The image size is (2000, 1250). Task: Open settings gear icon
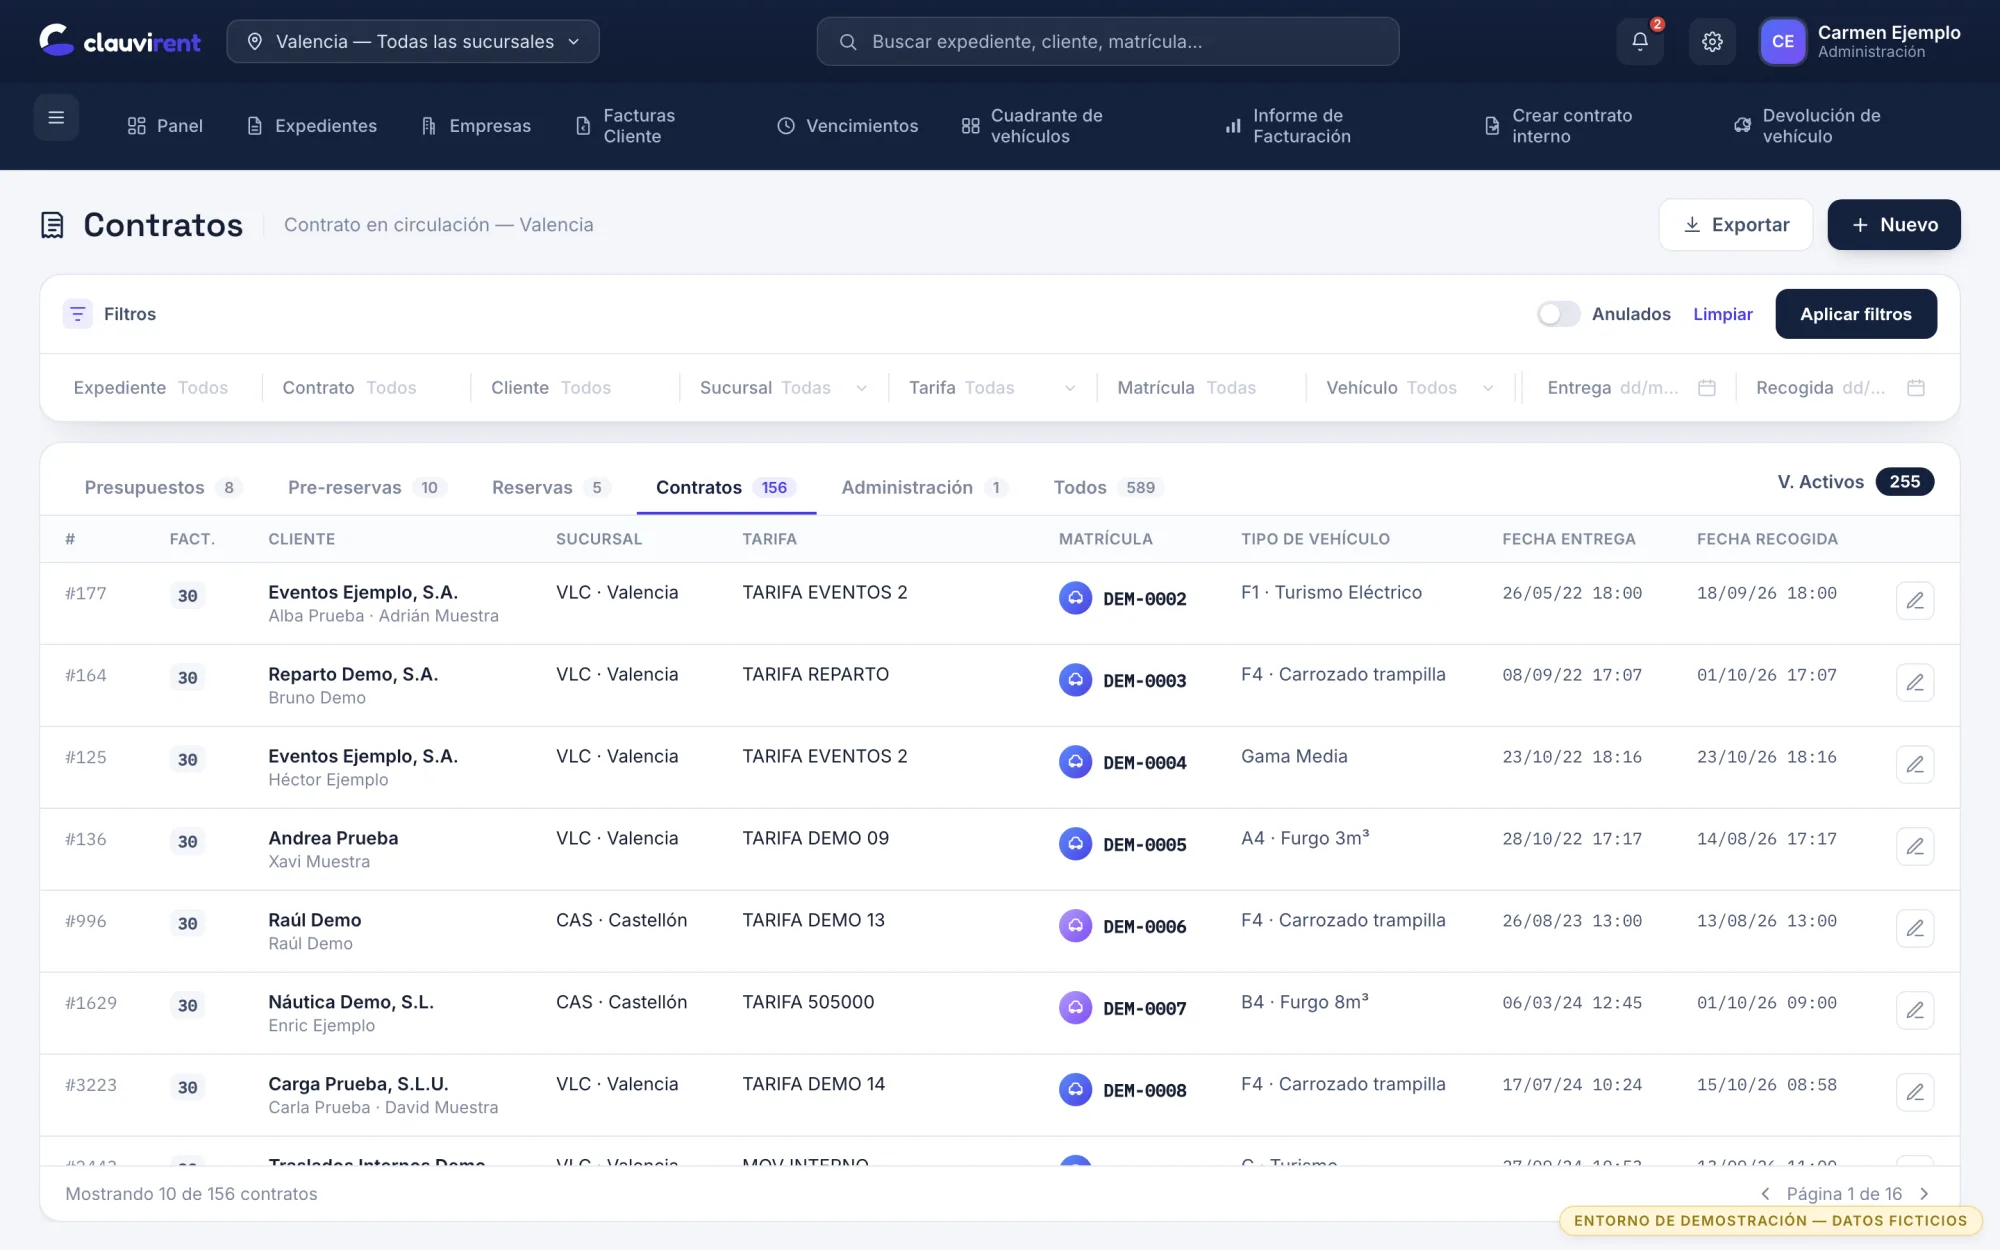(1712, 41)
